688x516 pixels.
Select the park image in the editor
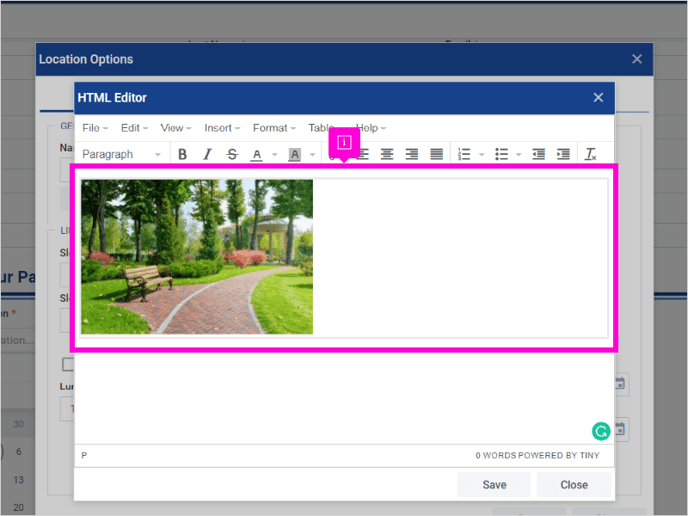click(197, 257)
